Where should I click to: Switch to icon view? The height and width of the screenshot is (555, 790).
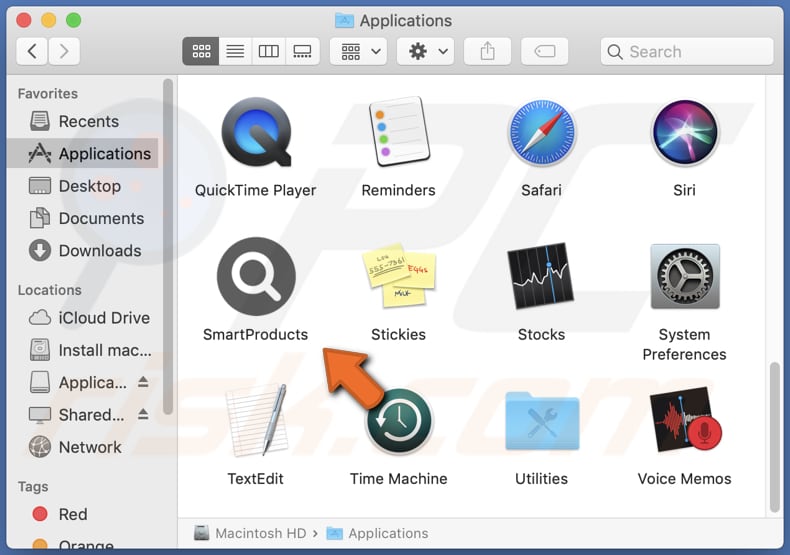(x=201, y=51)
